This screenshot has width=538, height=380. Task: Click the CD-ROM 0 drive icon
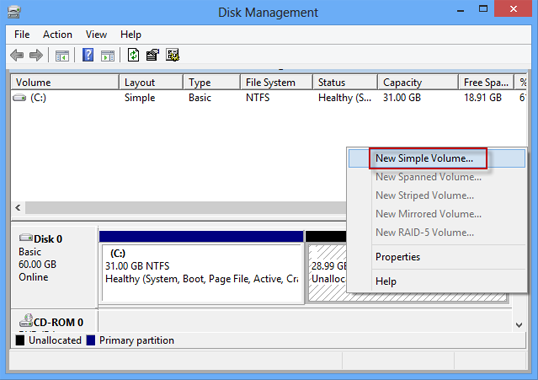[26, 320]
